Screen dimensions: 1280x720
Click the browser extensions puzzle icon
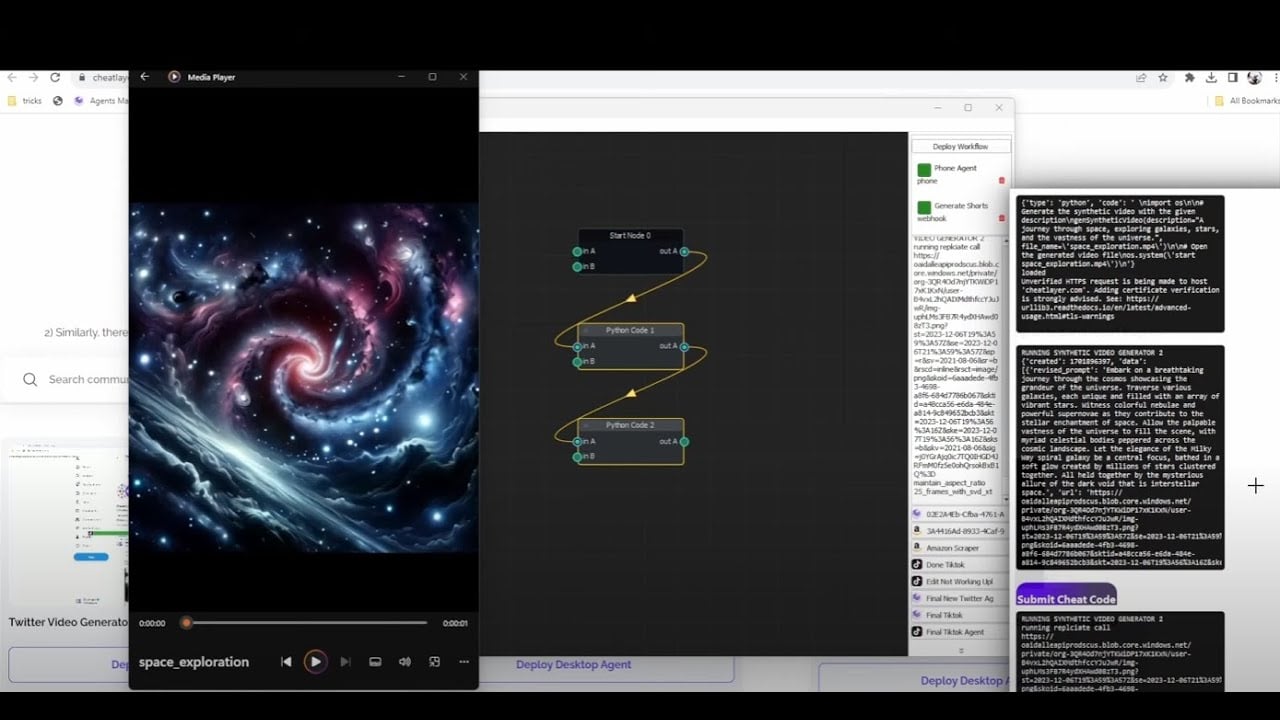coord(1189,78)
